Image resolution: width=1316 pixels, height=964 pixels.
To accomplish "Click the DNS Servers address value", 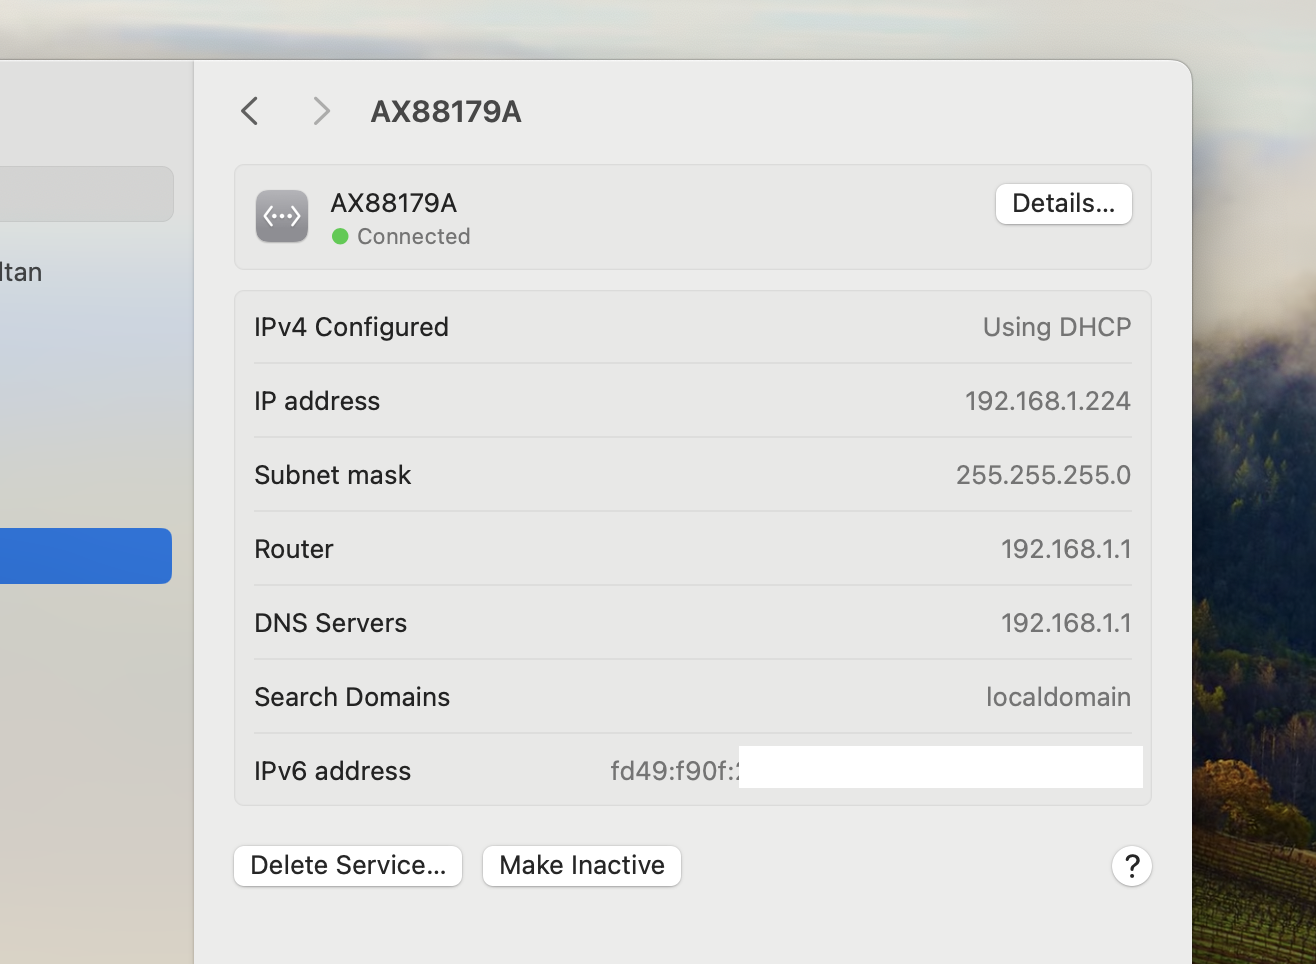I will (x=1065, y=623).
